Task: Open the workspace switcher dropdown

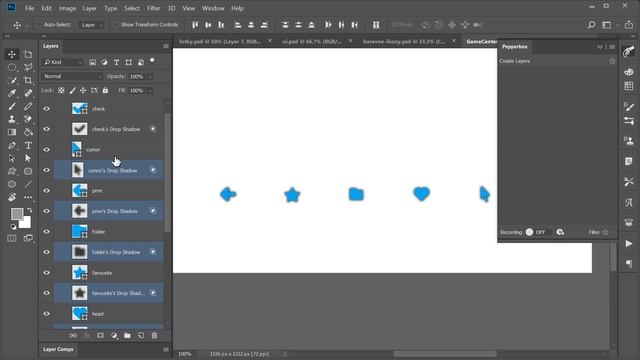Action: pos(609,25)
